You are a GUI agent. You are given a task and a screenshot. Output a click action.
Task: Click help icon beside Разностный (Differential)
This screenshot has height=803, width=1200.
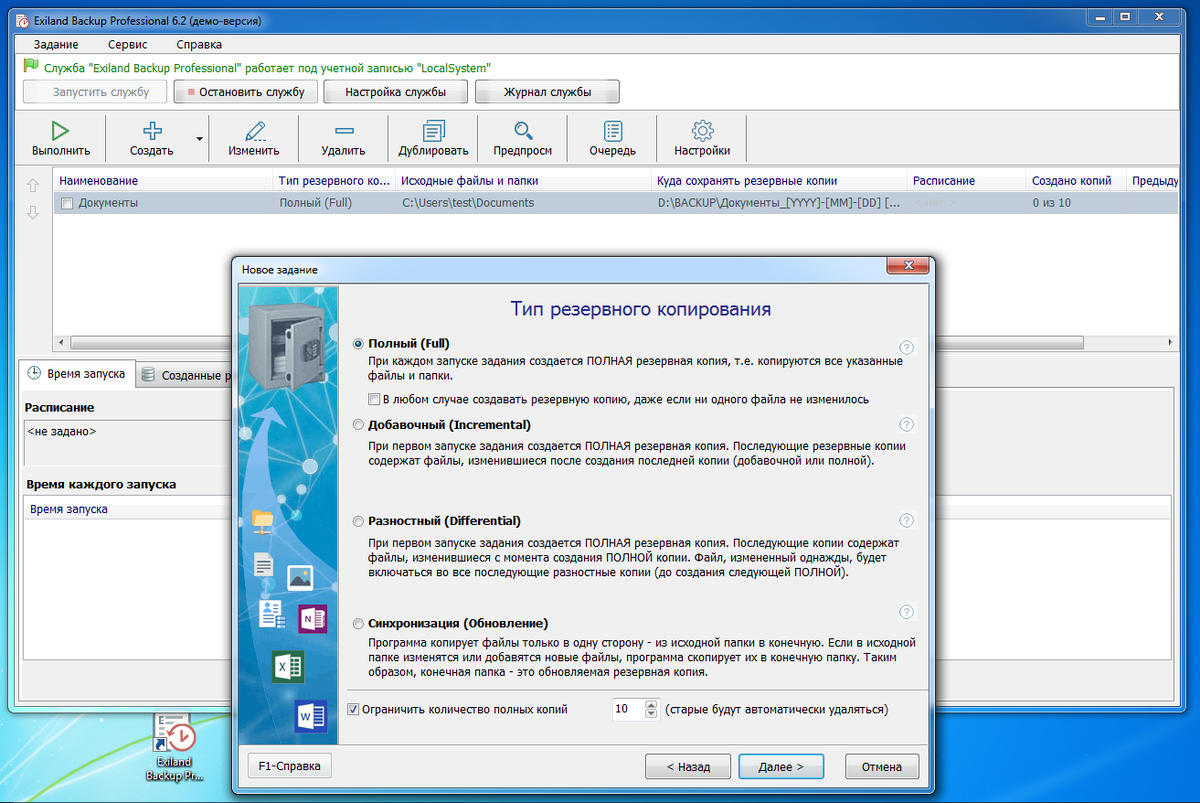click(x=906, y=521)
